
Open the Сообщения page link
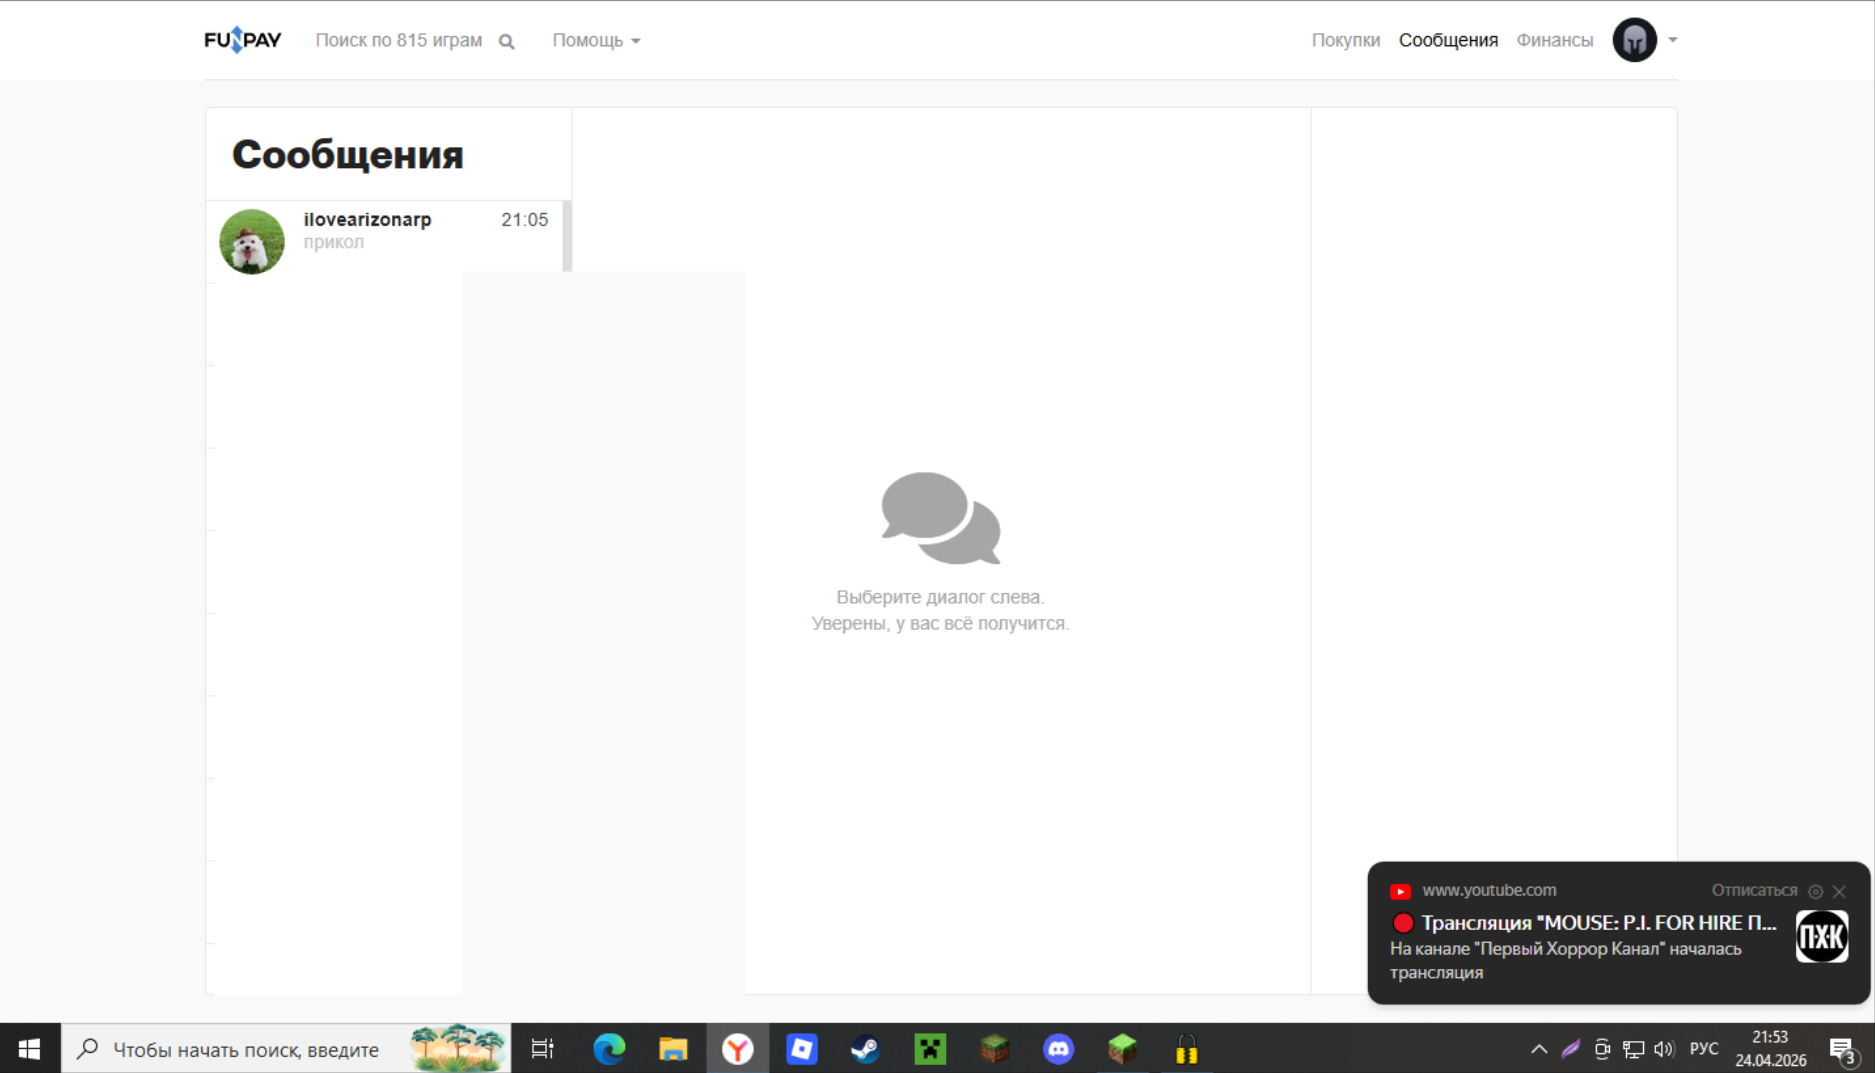point(1447,40)
